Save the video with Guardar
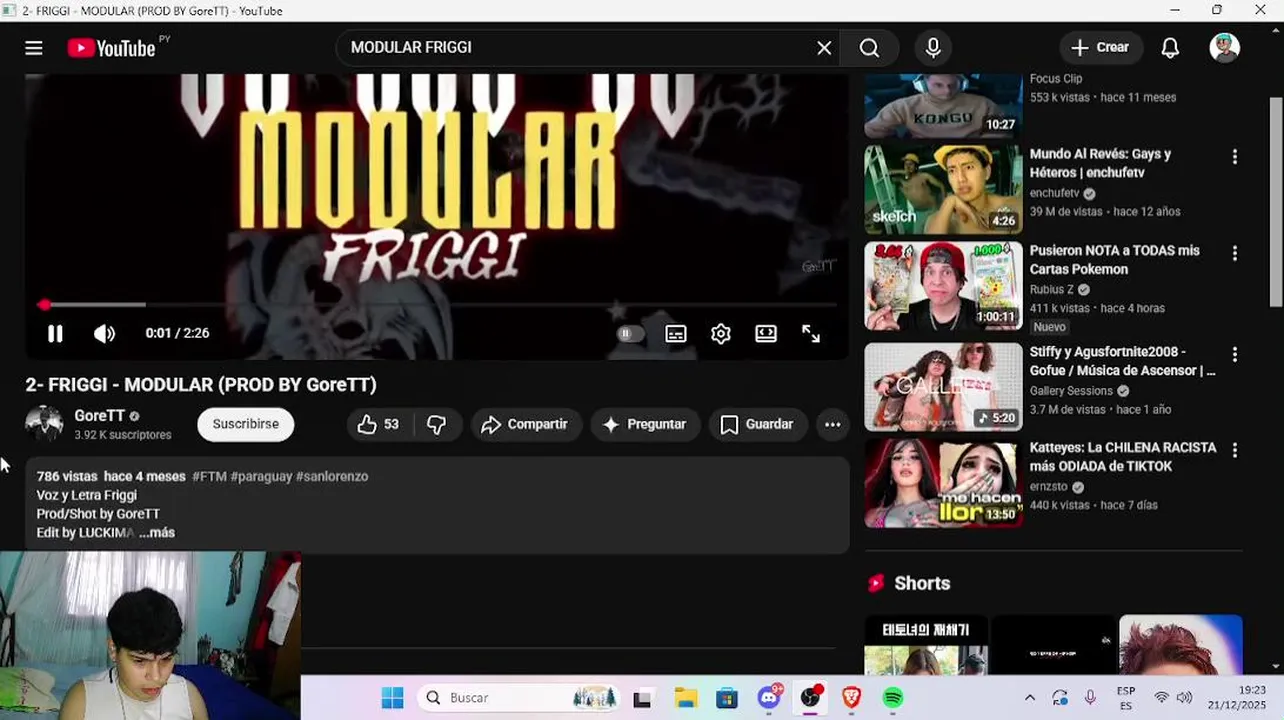Viewport: 1284px width, 720px height. click(x=757, y=424)
